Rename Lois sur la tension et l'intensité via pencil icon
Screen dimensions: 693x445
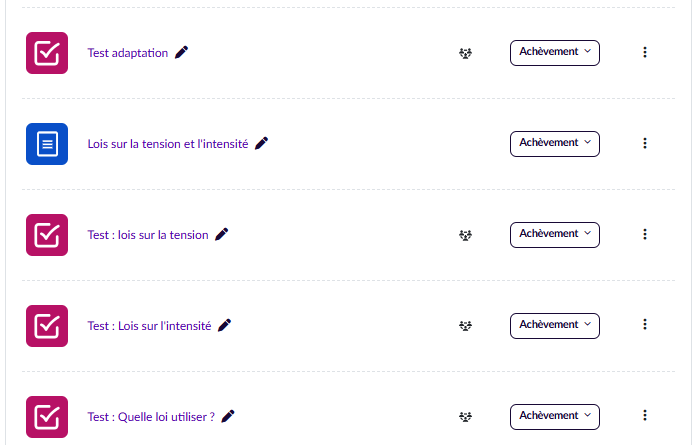pyautogui.click(x=261, y=143)
